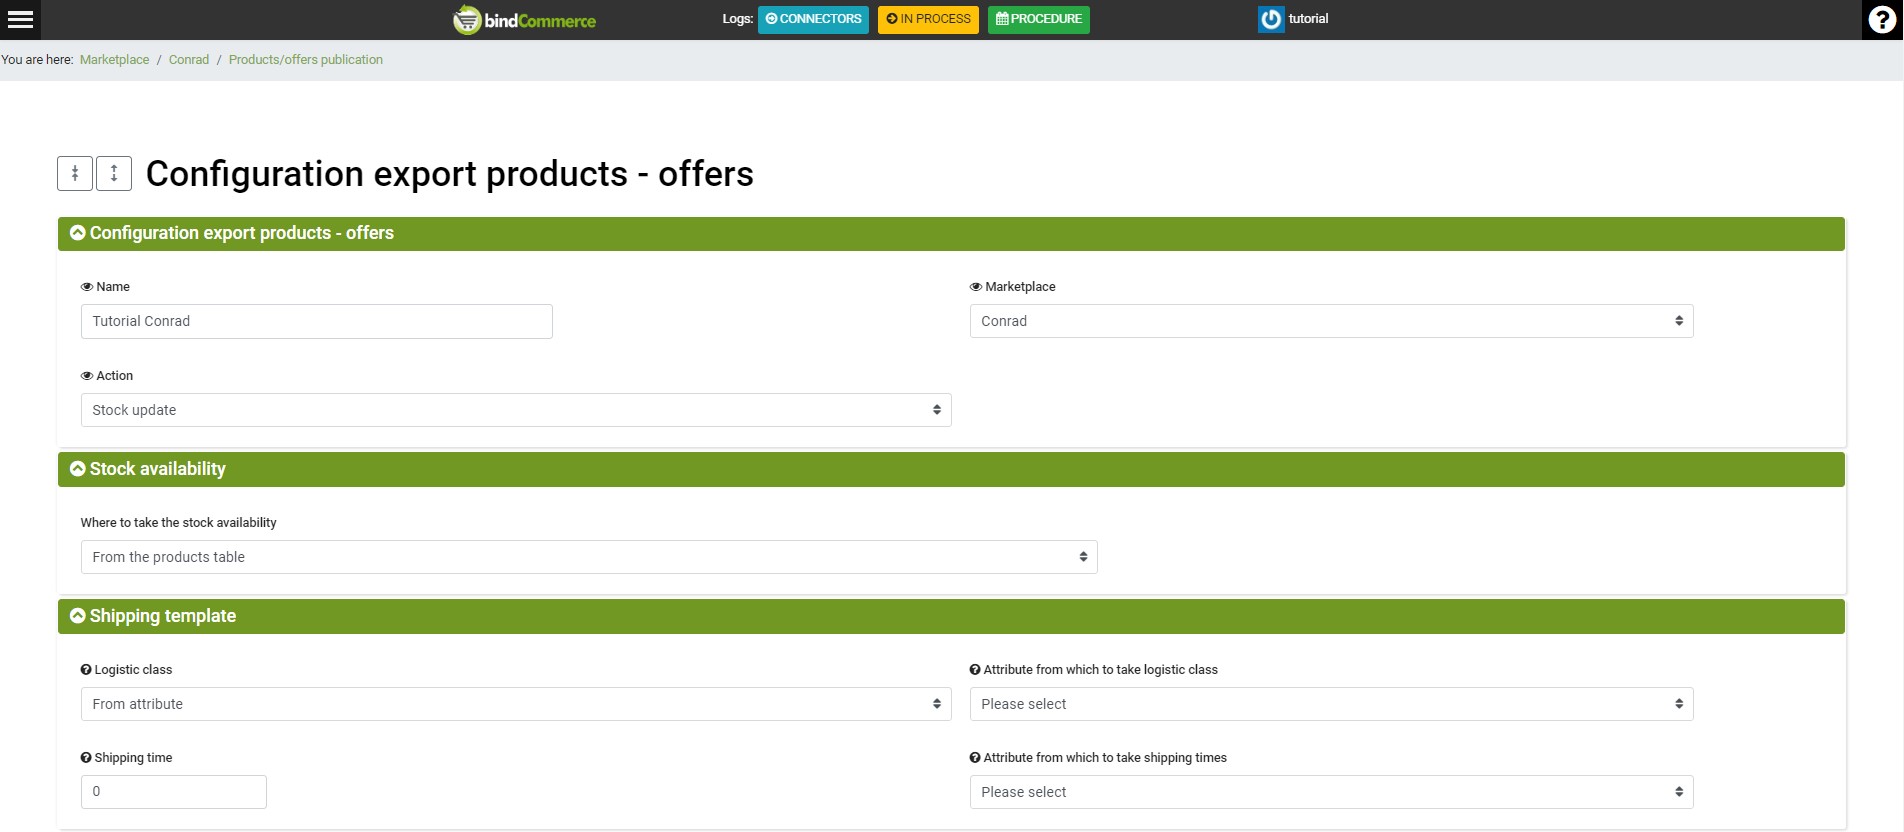Click the collapse all sections button
This screenshot has width=1904, height=832.
pos(75,173)
